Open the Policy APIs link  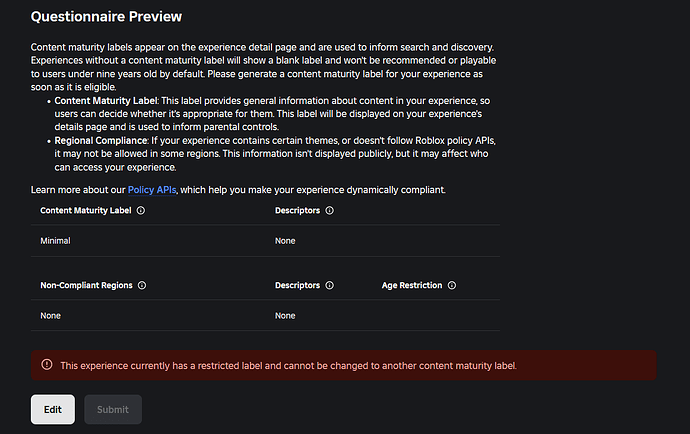(x=153, y=189)
